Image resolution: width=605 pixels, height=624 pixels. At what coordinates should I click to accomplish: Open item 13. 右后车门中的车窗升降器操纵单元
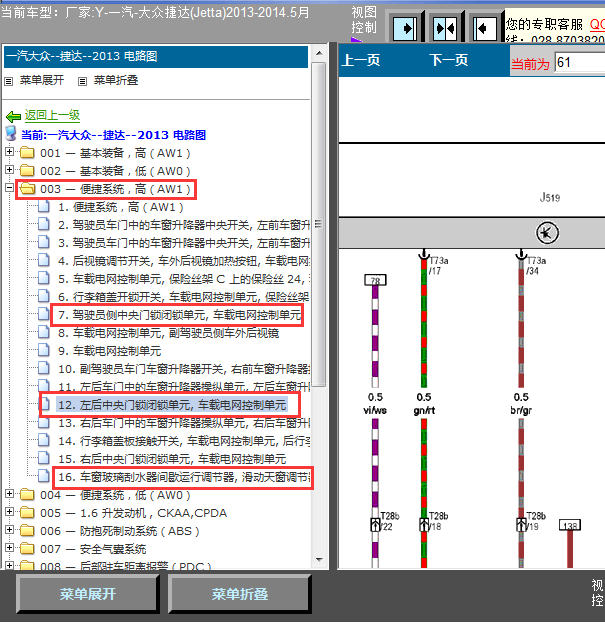[184, 423]
